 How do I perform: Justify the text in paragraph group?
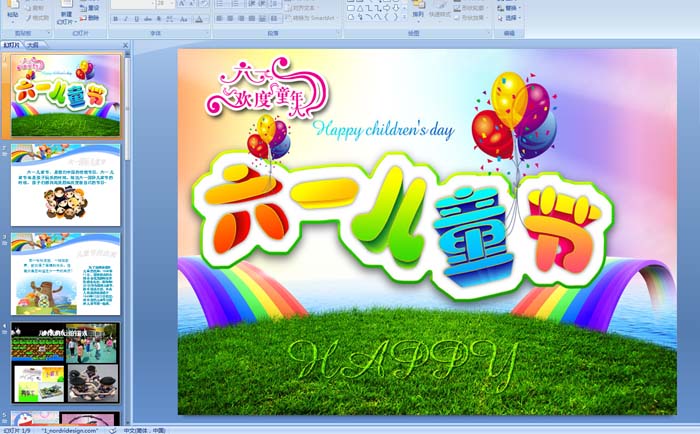(252, 18)
